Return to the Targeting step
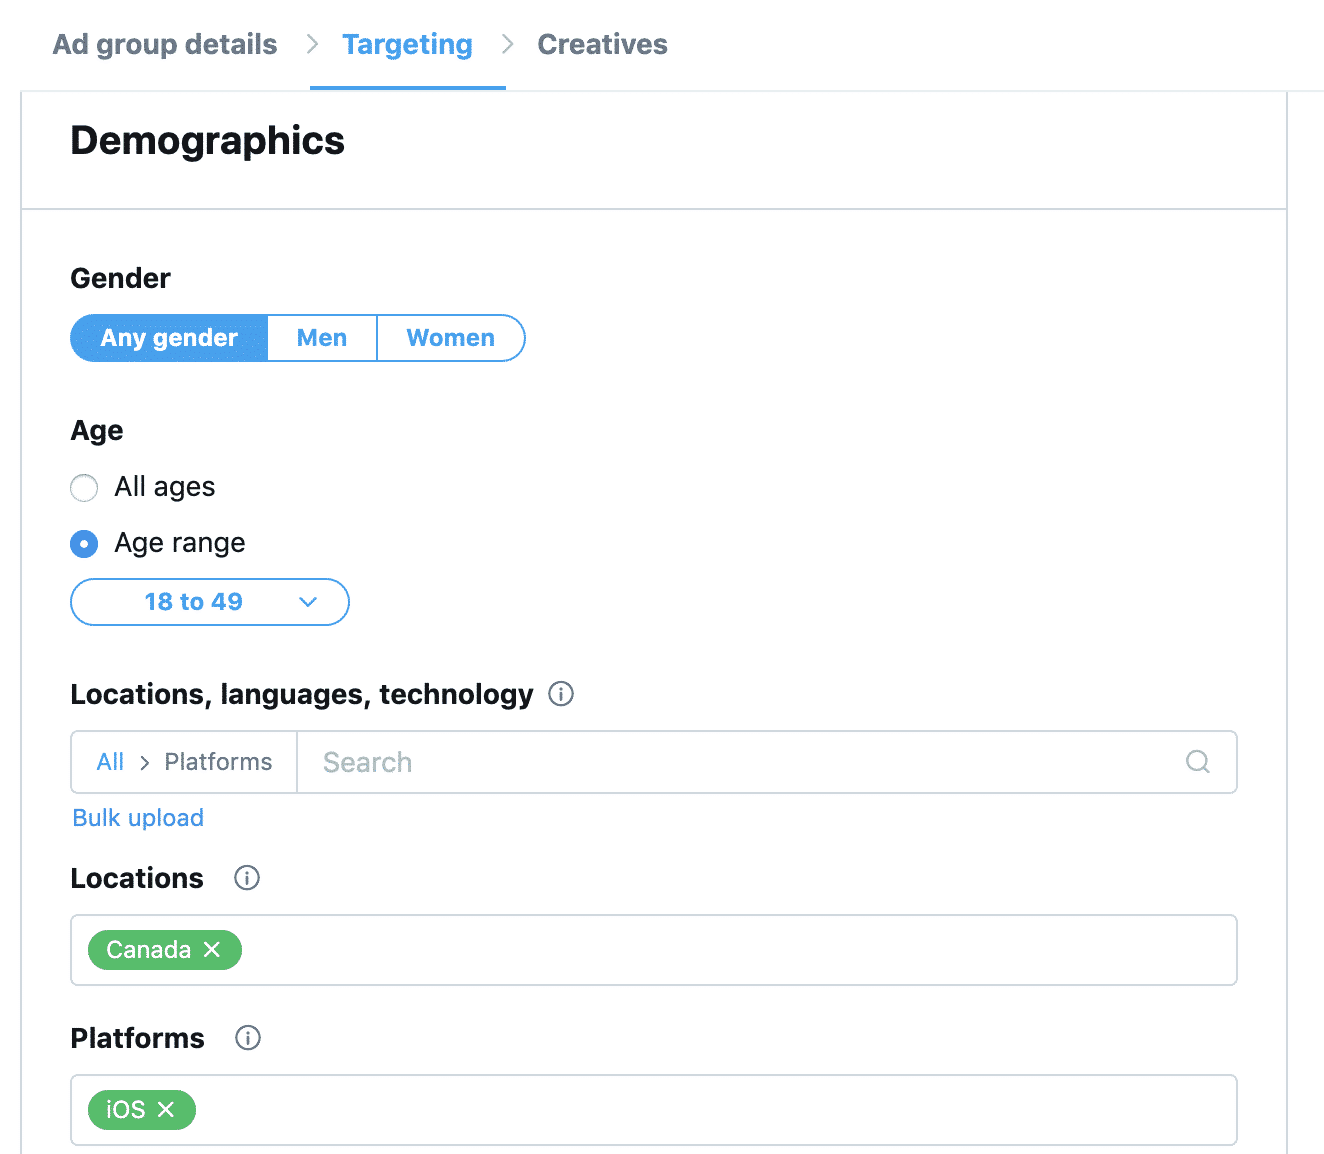Image resolution: width=1324 pixels, height=1154 pixels. (407, 44)
